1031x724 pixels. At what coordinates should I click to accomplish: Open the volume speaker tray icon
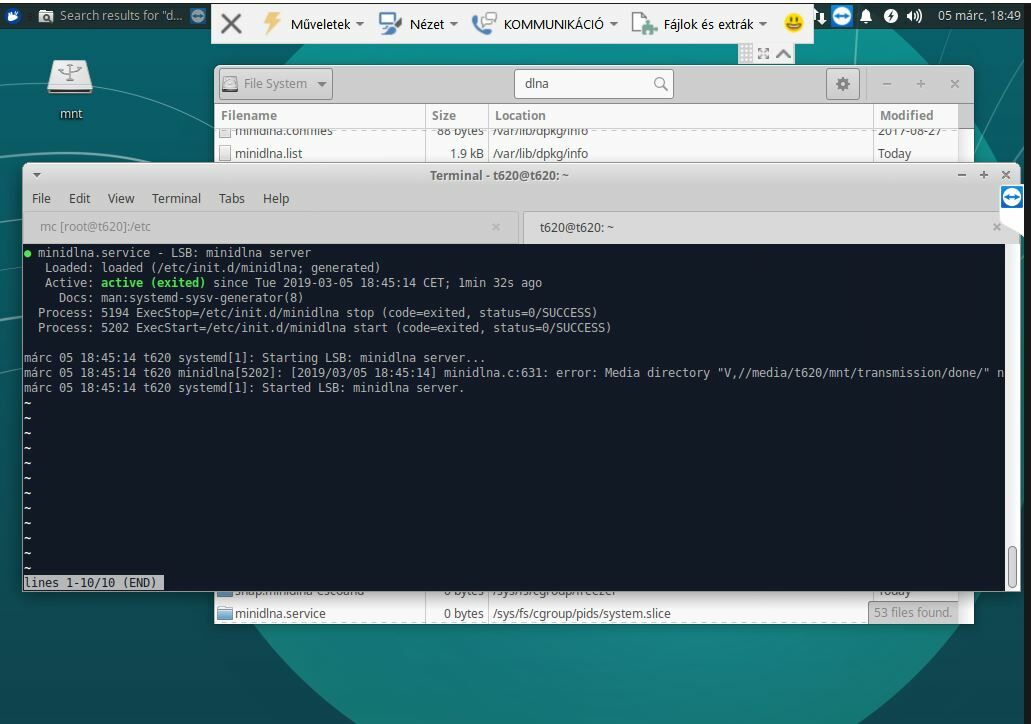pos(914,16)
